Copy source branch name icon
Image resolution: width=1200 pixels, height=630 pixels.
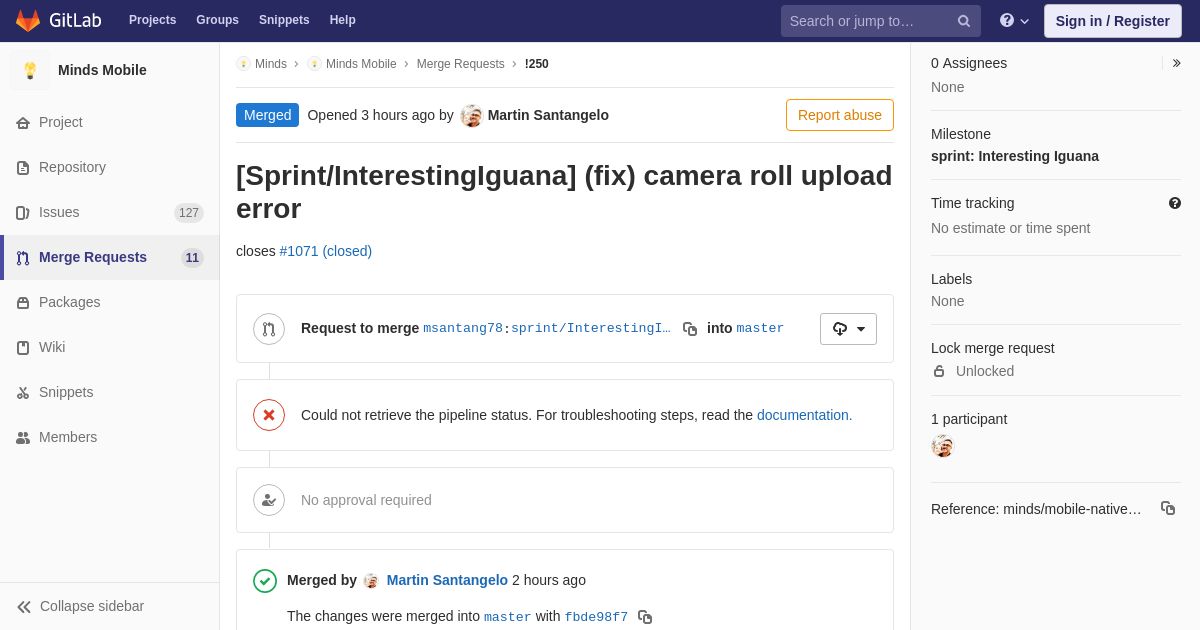[690, 329]
